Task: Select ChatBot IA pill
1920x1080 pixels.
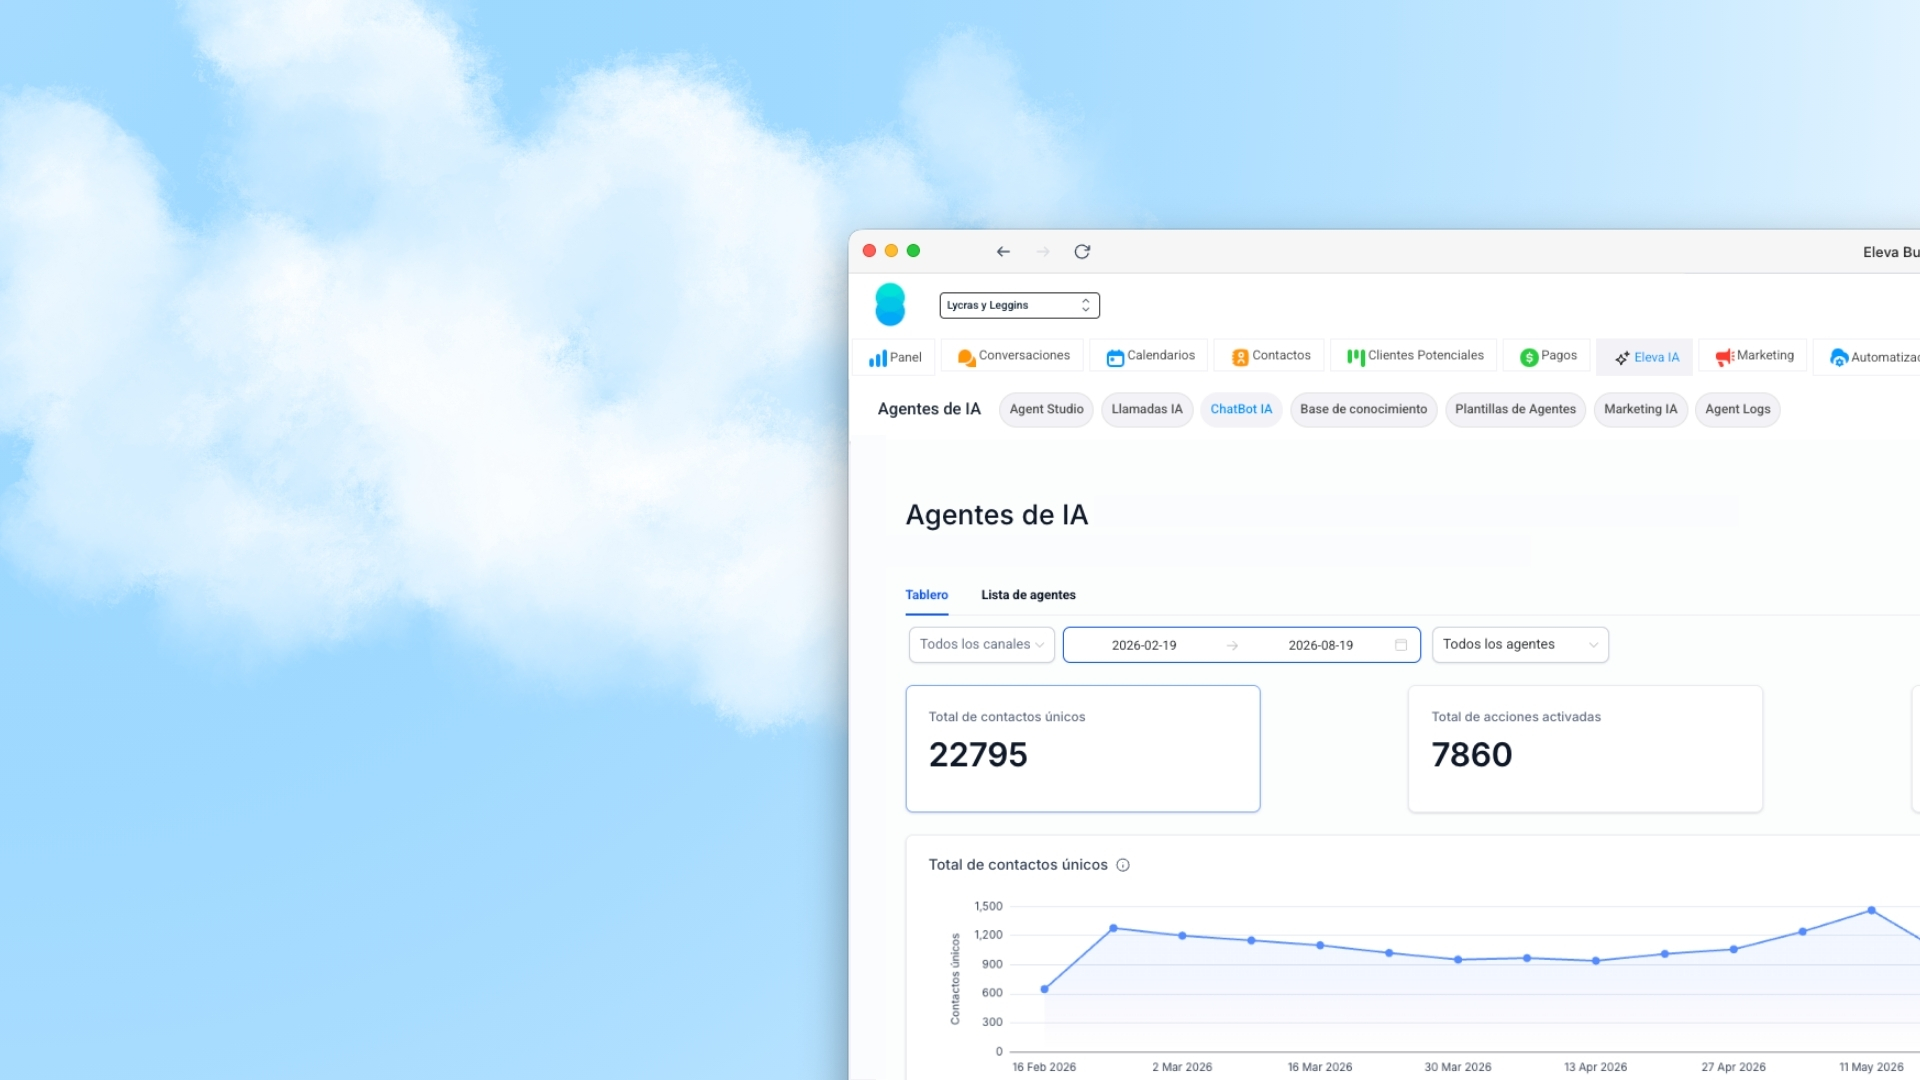Action: pyautogui.click(x=1241, y=410)
